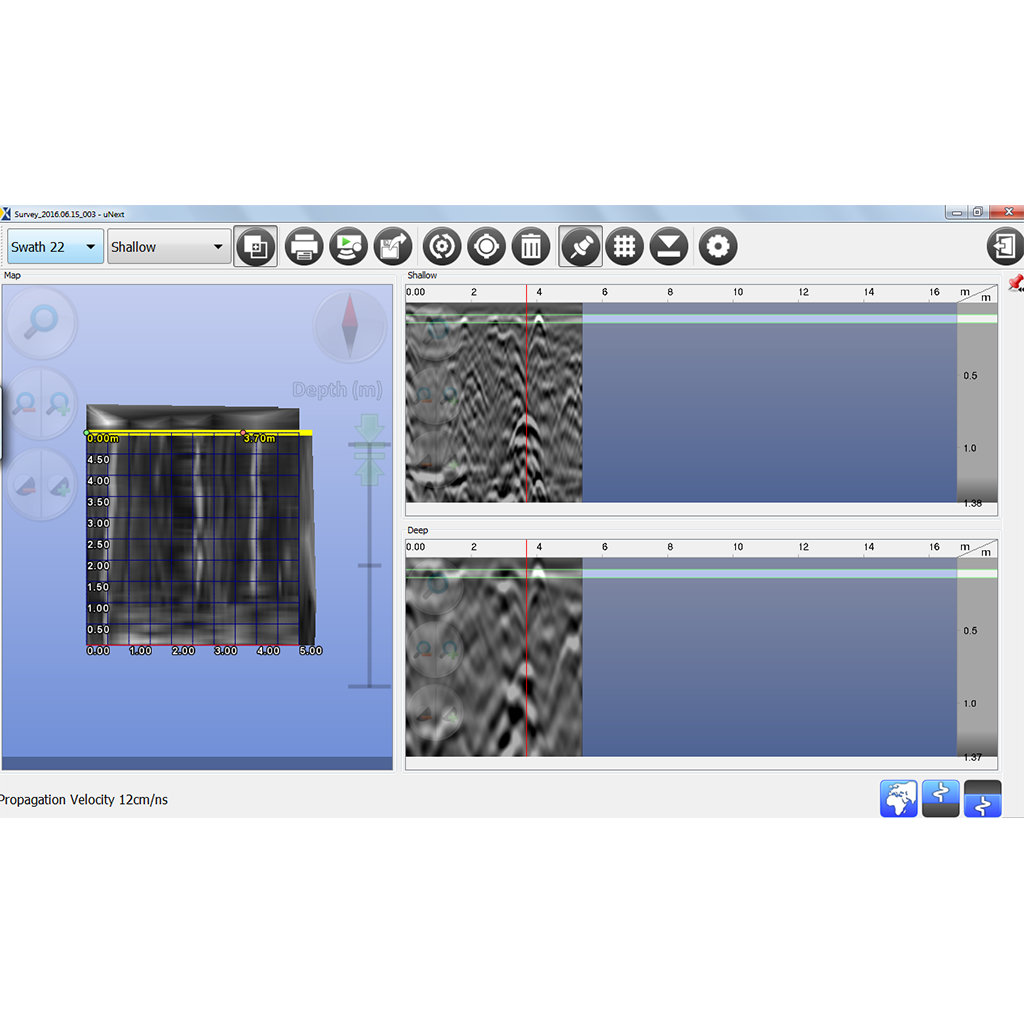The image size is (1024, 1024).
Task: Toggle the overlapping windows layout button
Action: click(x=256, y=246)
